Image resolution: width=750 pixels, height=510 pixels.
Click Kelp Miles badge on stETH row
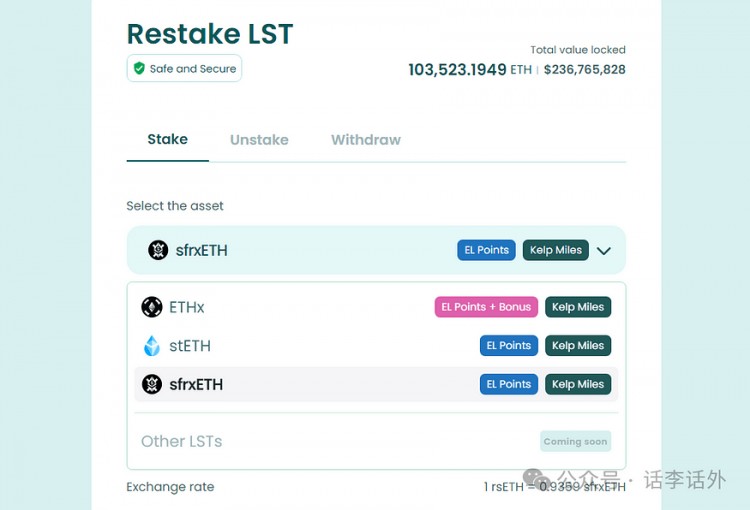(x=578, y=345)
